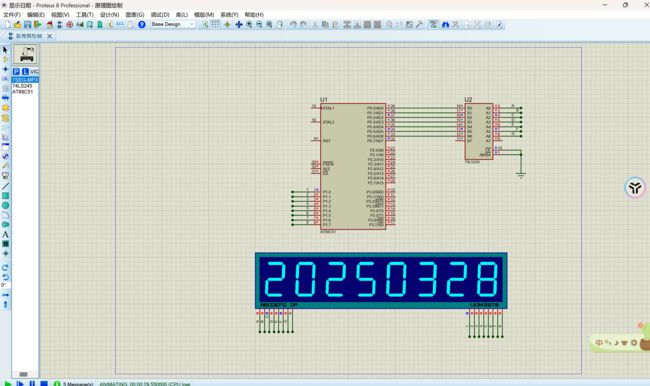Click the blue help question-mark icon

142,24
